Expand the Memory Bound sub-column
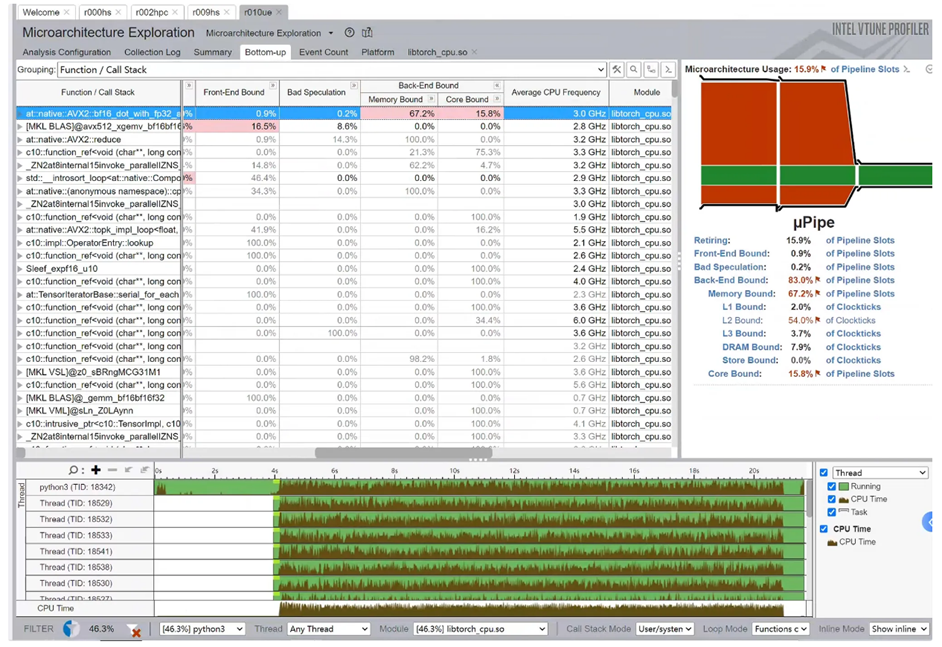 [431, 99]
